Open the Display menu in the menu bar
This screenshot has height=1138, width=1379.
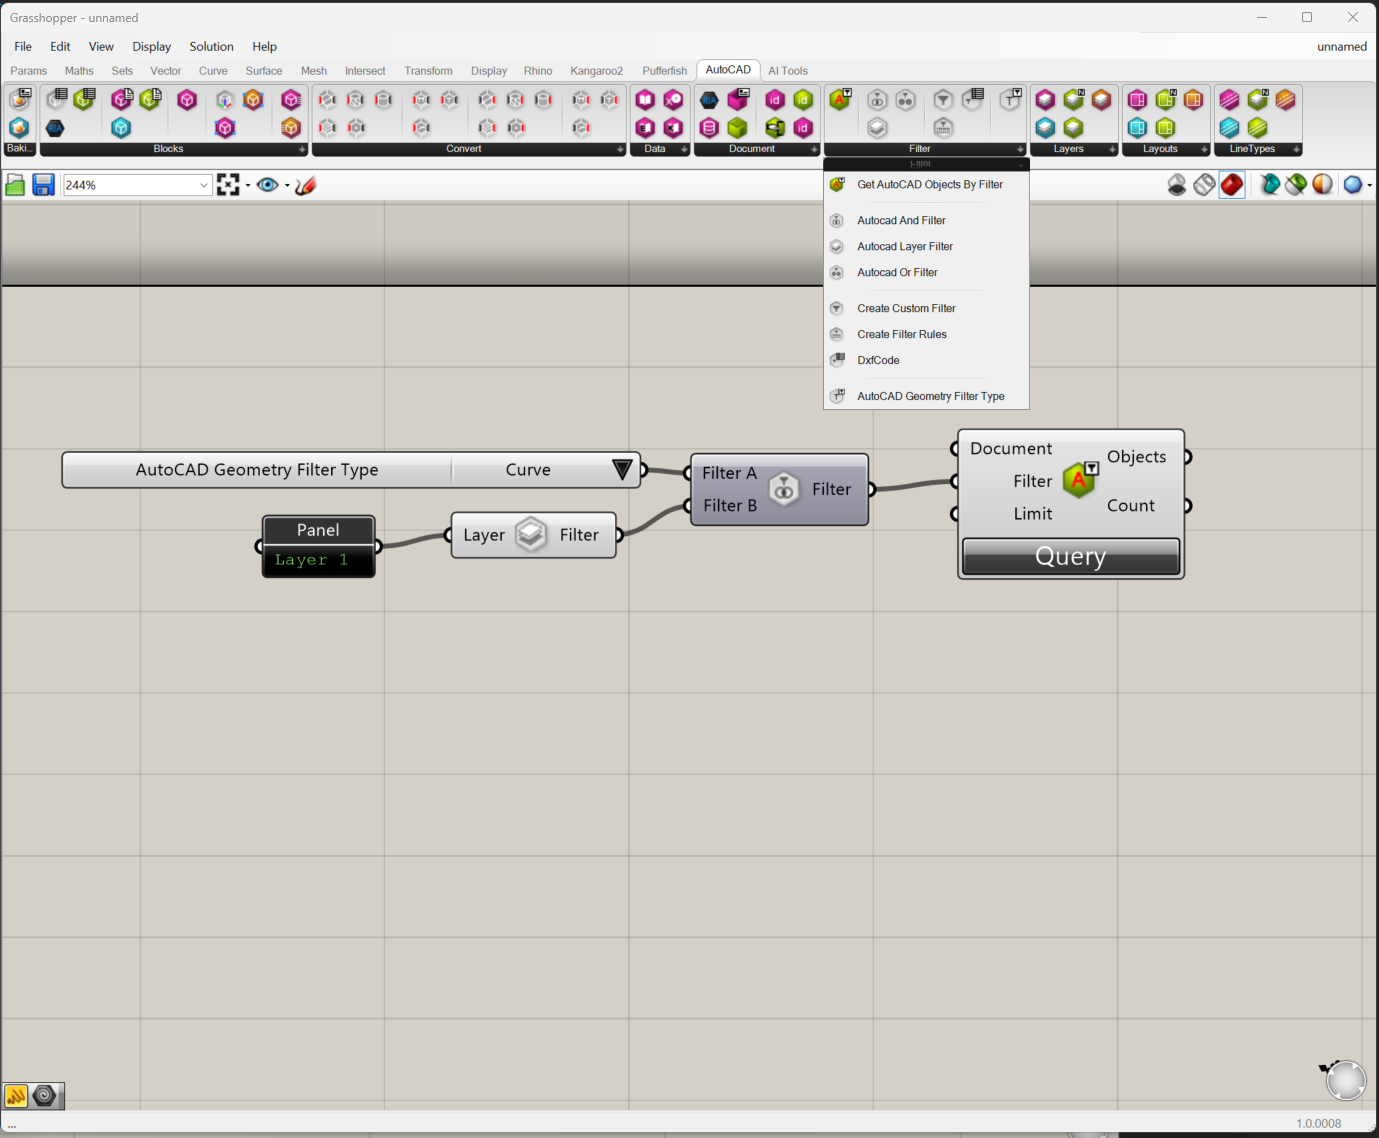click(151, 46)
